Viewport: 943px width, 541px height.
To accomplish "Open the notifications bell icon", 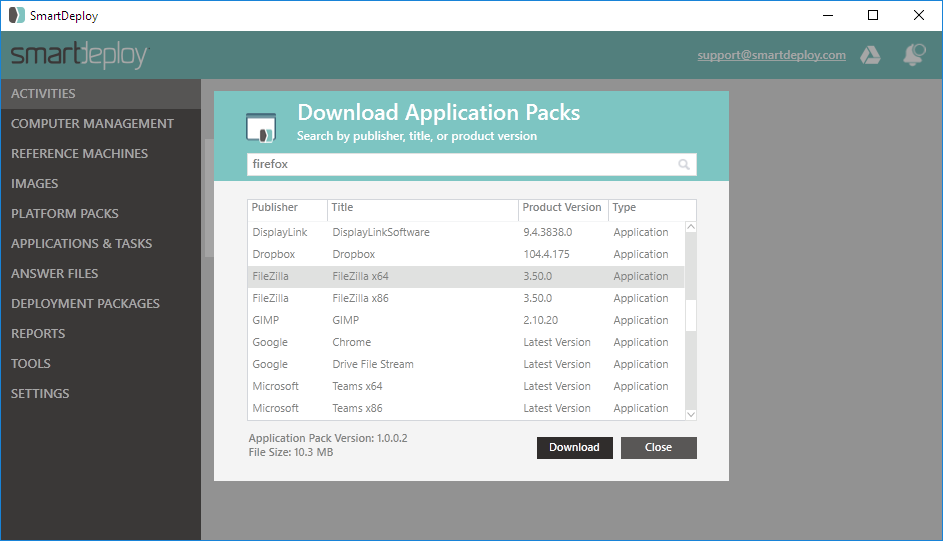I will click(914, 55).
